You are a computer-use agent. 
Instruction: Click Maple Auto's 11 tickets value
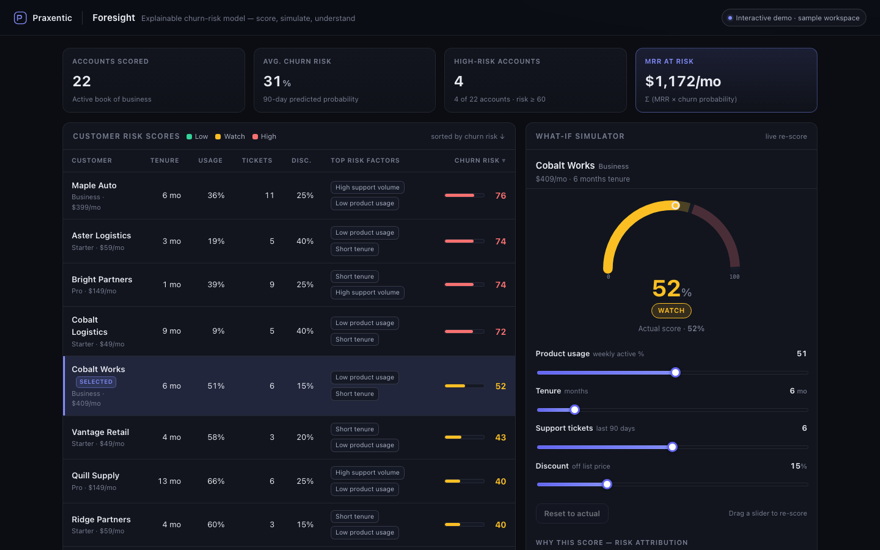[269, 195]
